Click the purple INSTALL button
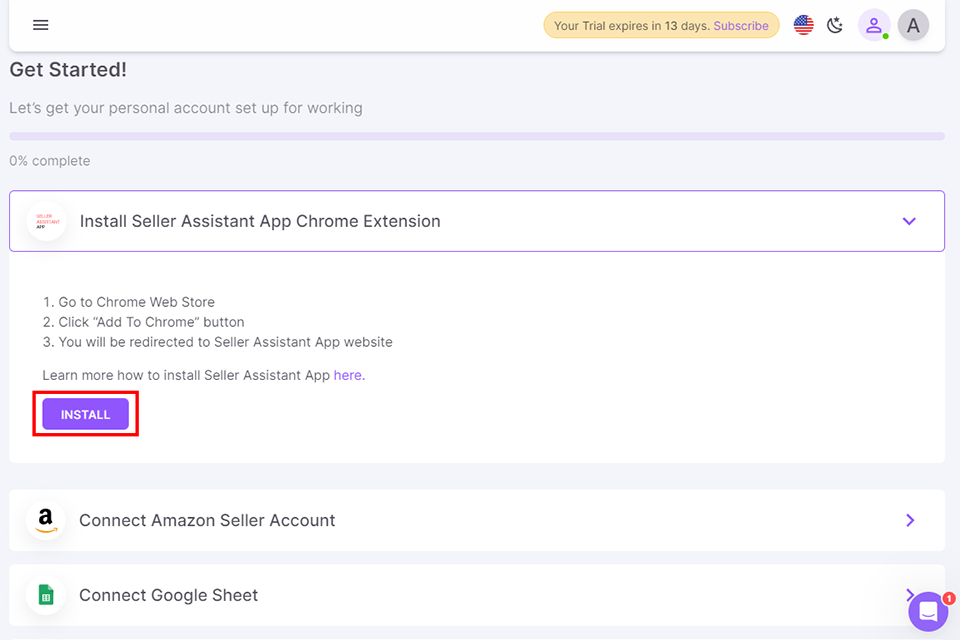The width and height of the screenshot is (960, 640). [x=85, y=415]
